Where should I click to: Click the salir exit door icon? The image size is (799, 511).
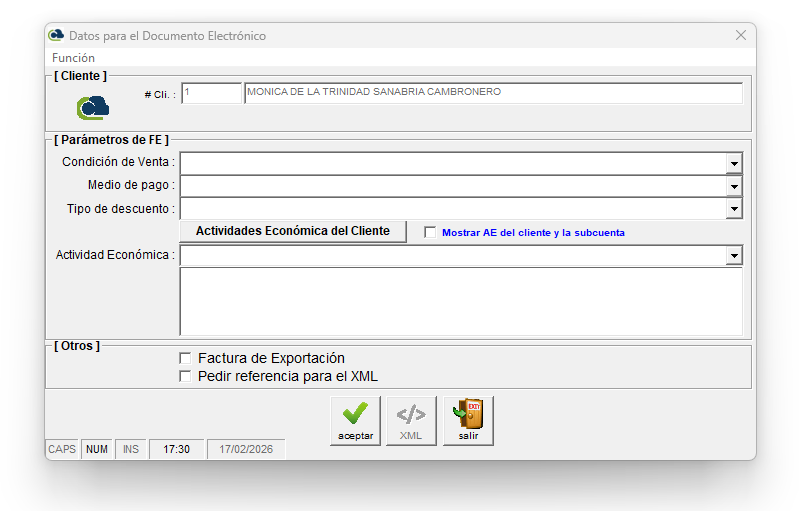468,420
